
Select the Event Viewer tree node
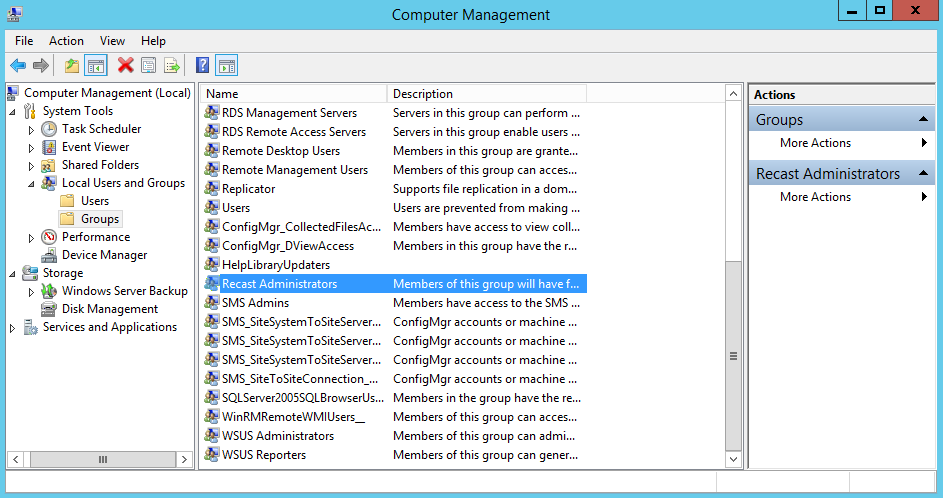[95, 147]
